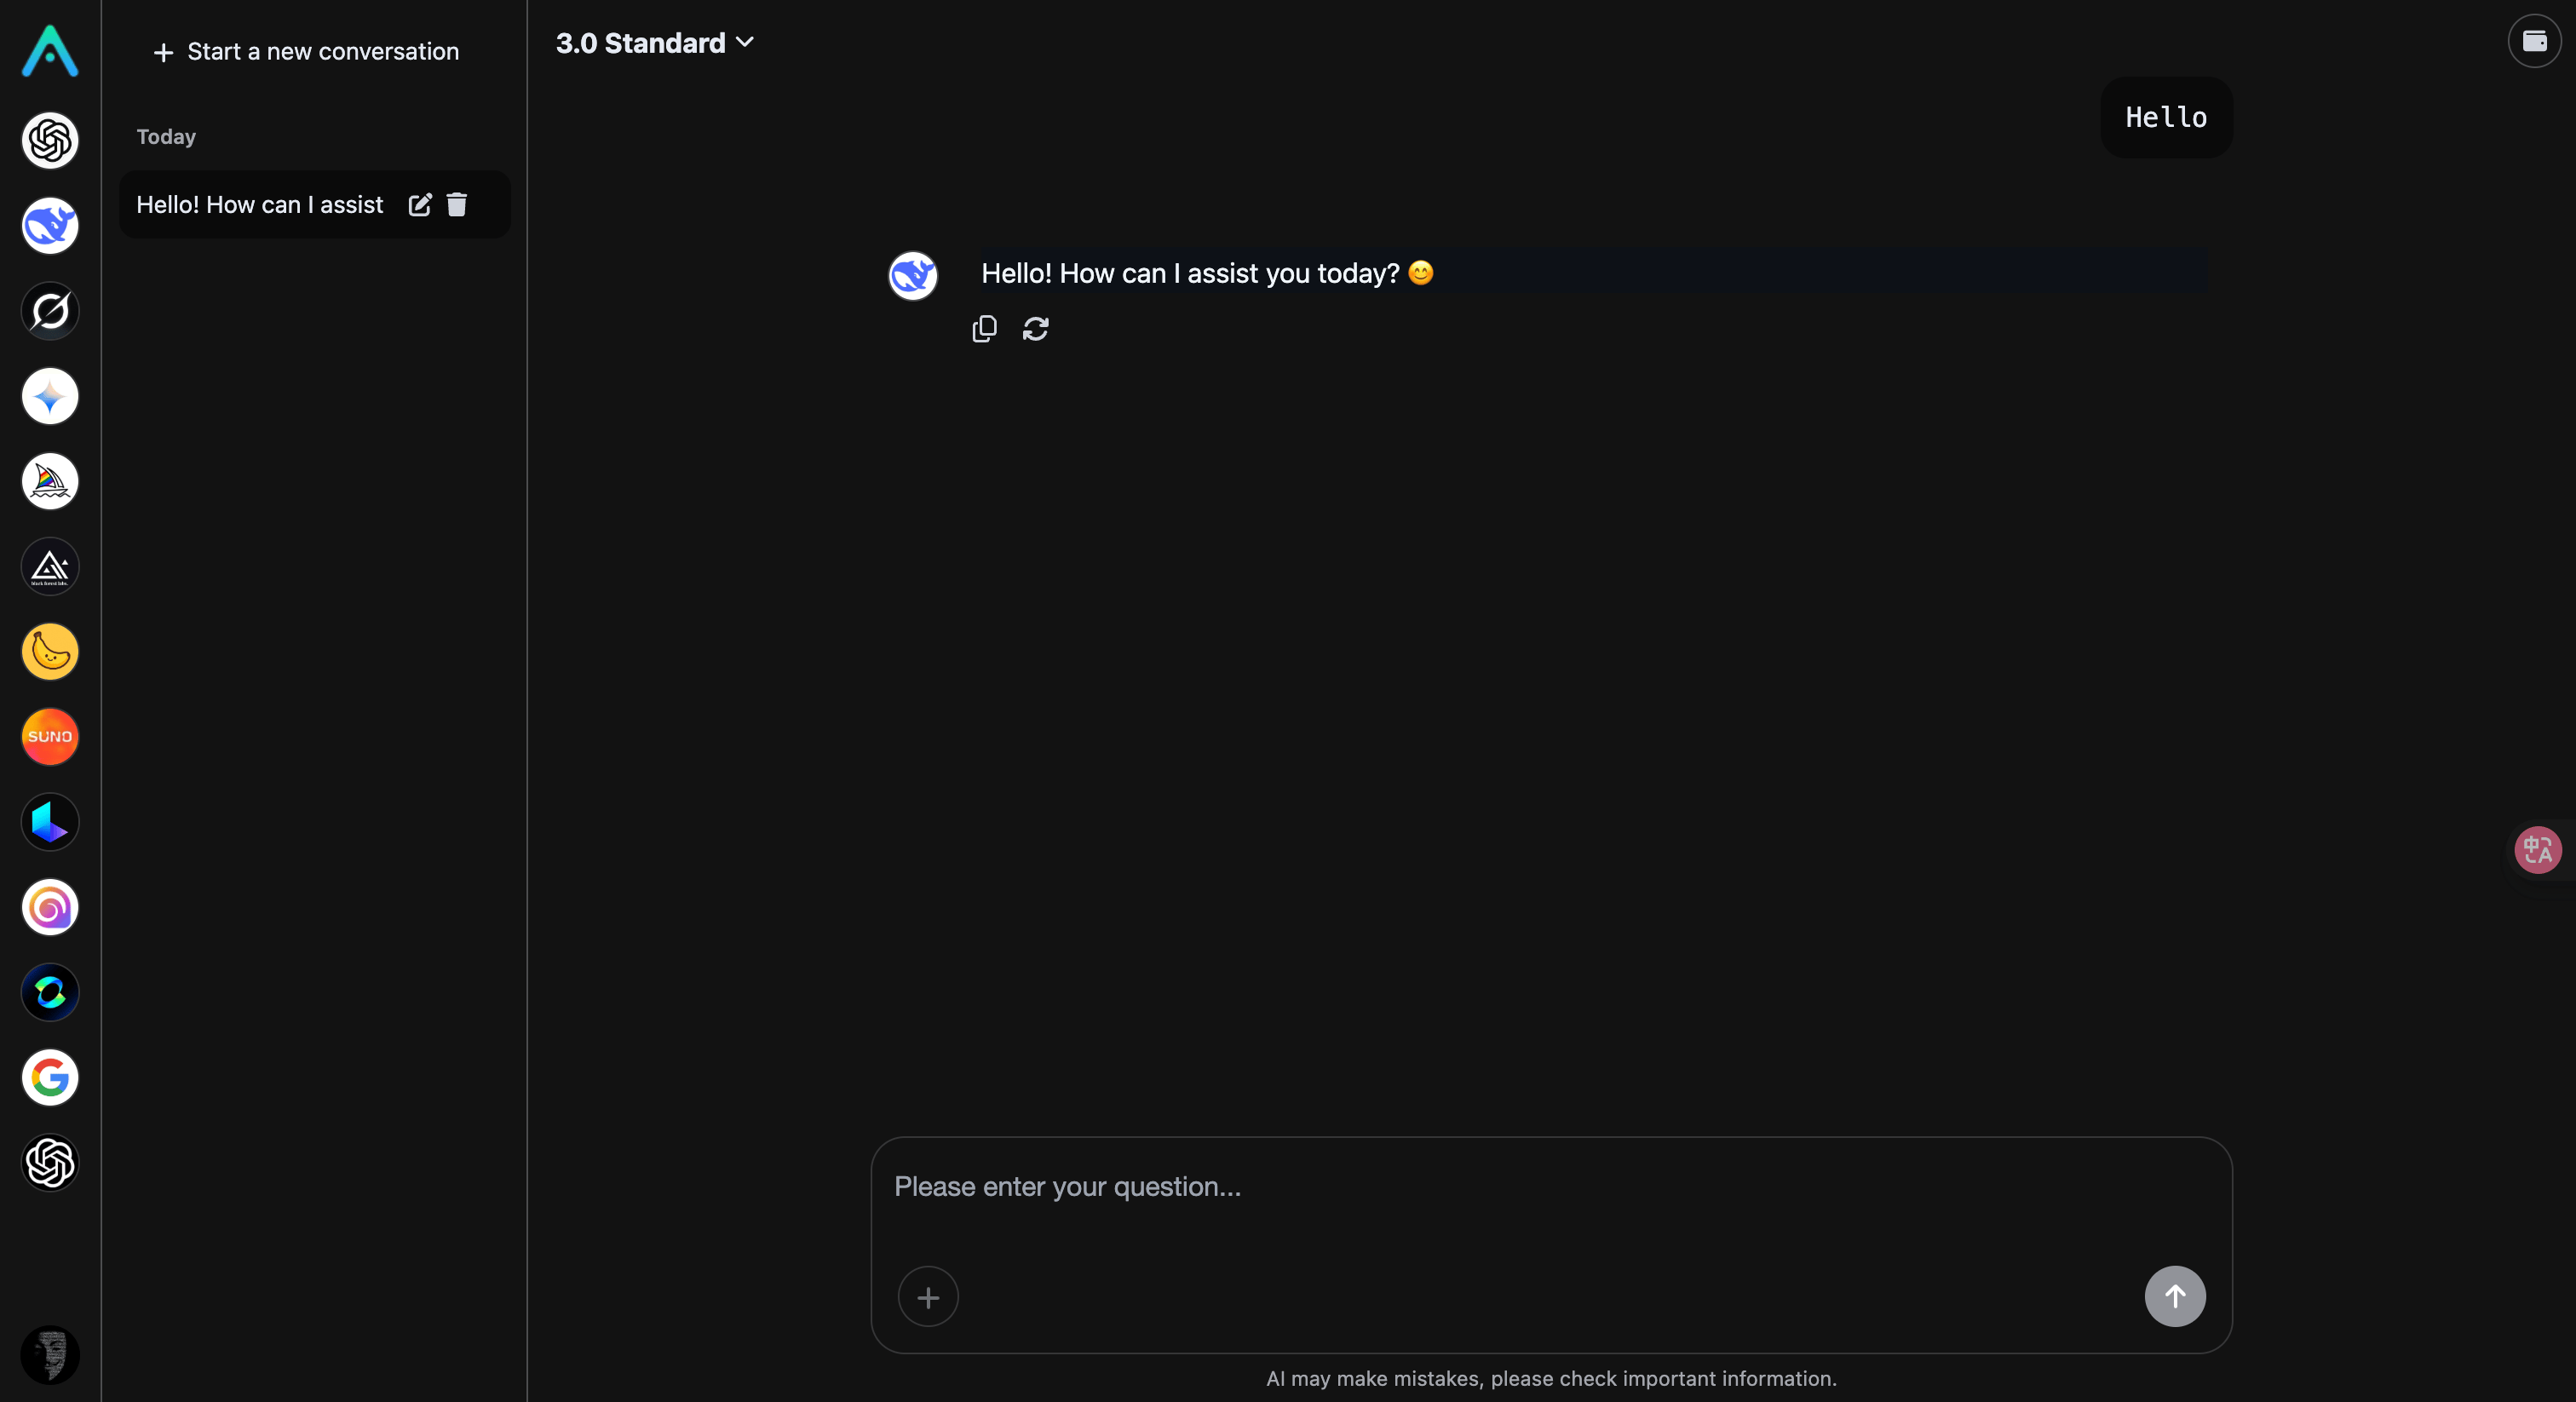
Task: Regenerate the assistant's response
Action: tap(1036, 328)
